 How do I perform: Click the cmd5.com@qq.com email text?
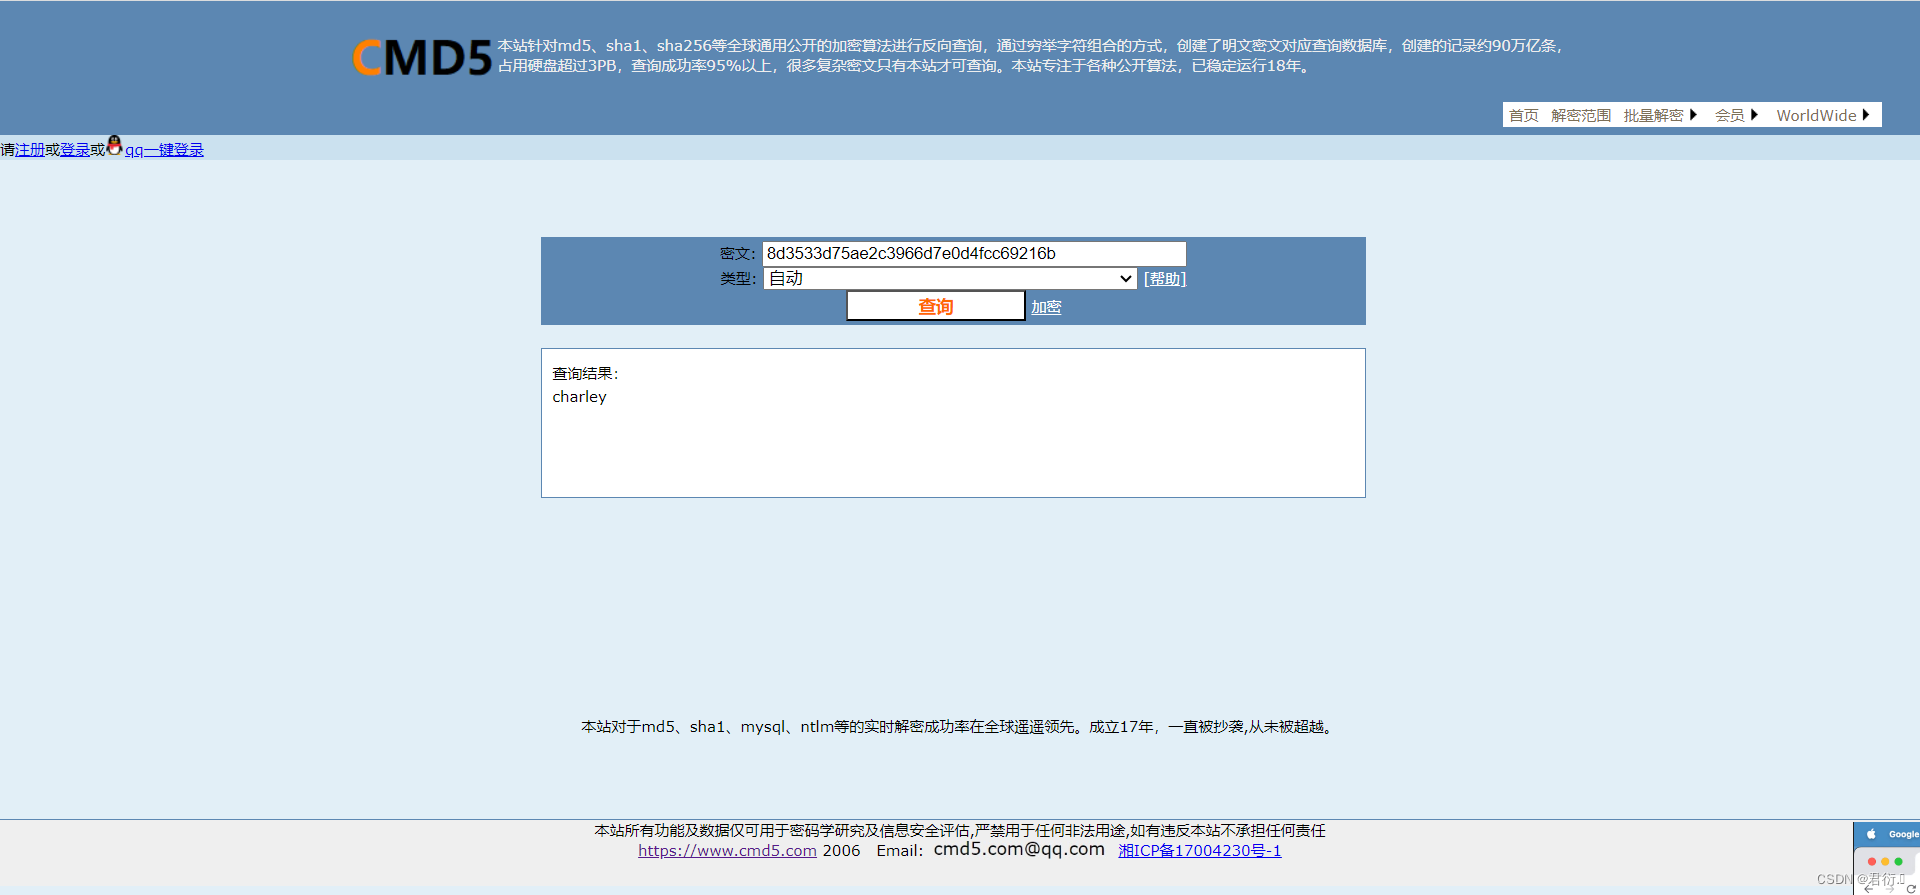[1019, 849]
